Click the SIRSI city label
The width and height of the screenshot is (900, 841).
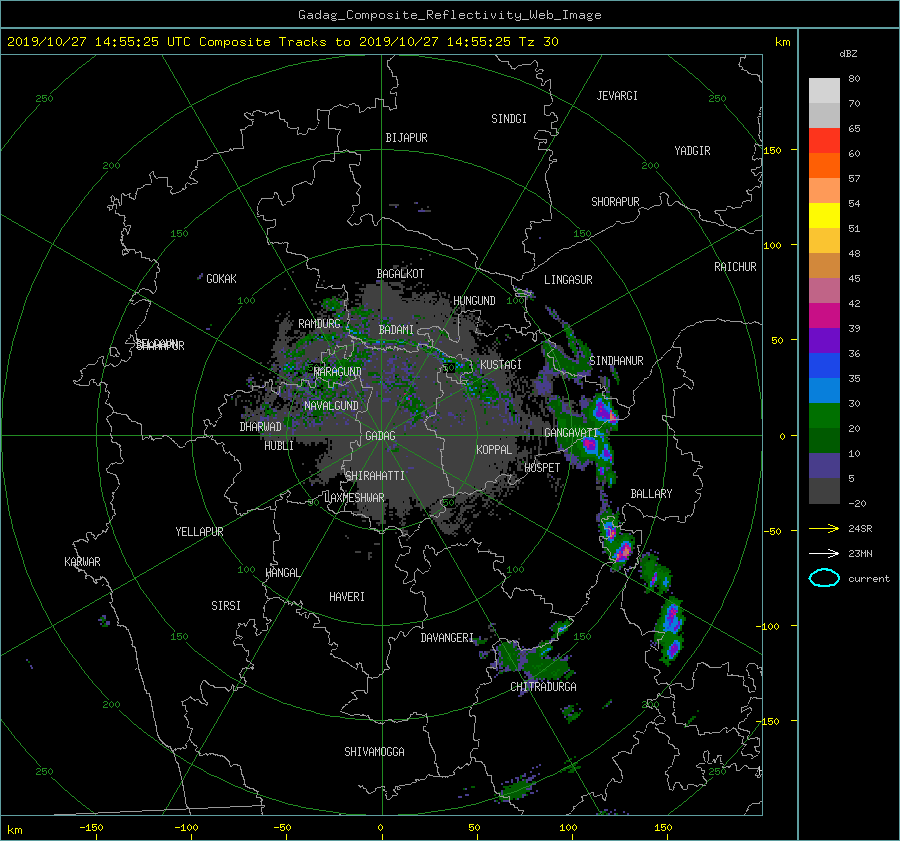[x=226, y=606]
